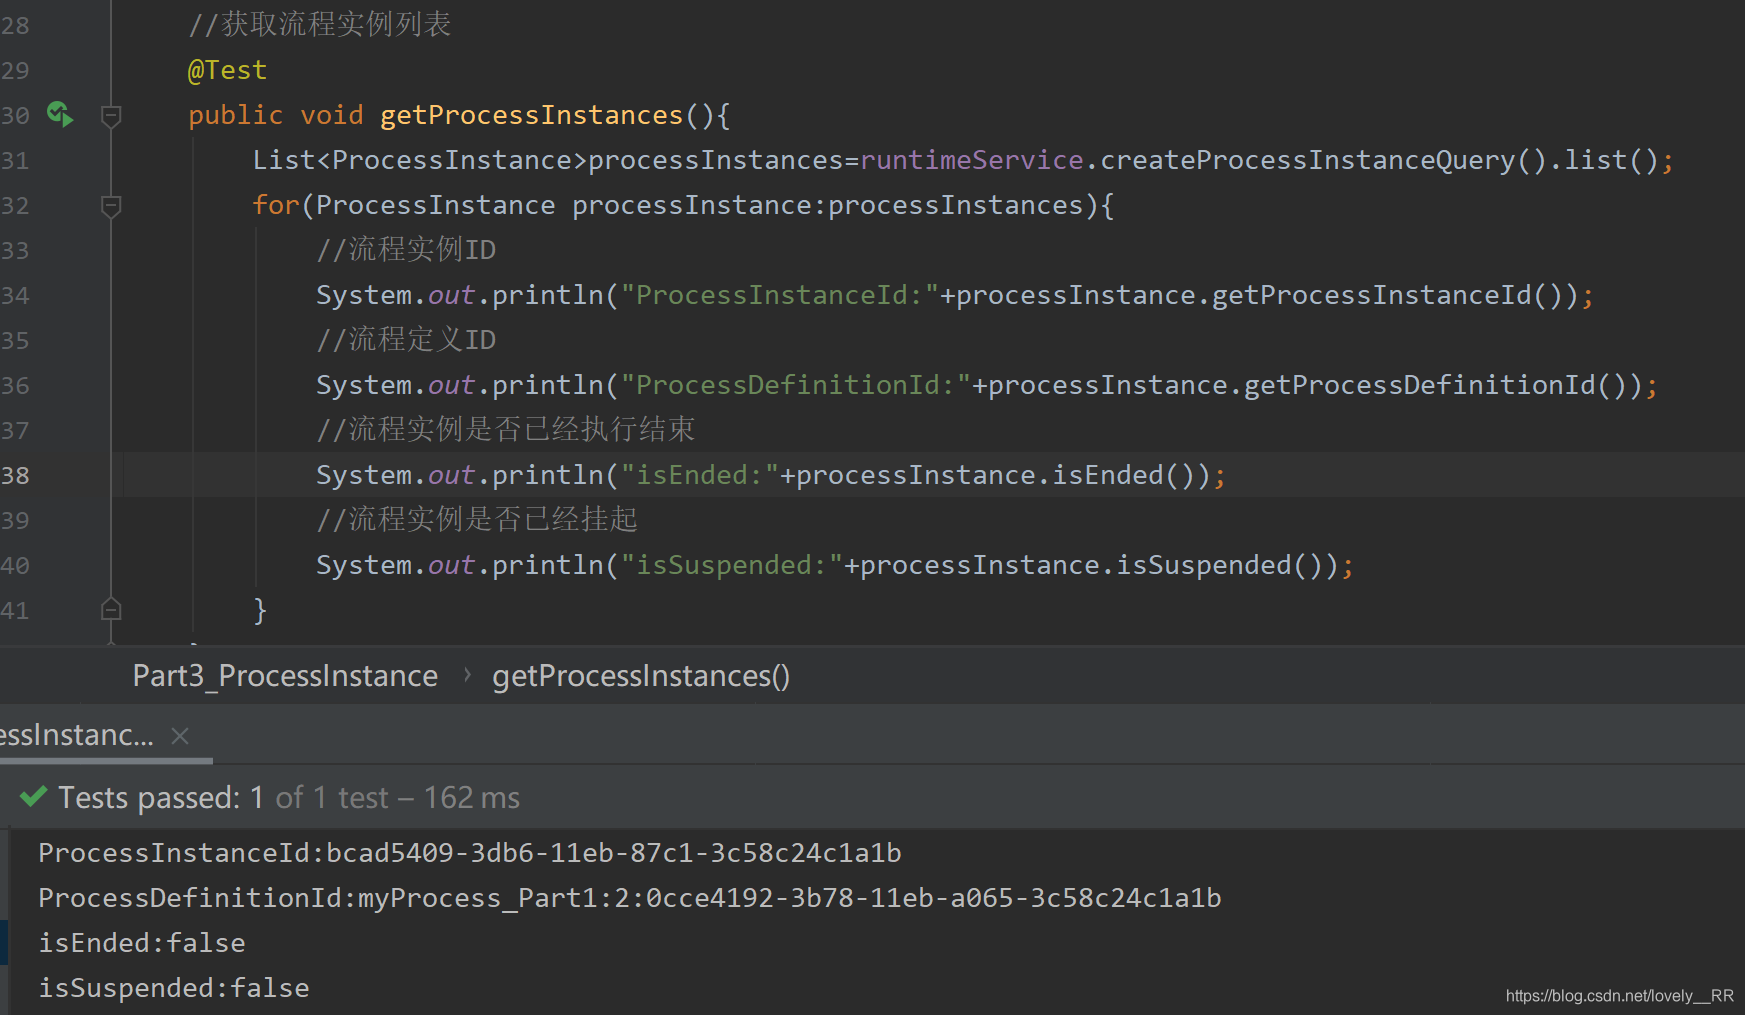The height and width of the screenshot is (1015, 1745).
Task: Click the "isEnded:" string literal on line 38
Action: tap(700, 475)
